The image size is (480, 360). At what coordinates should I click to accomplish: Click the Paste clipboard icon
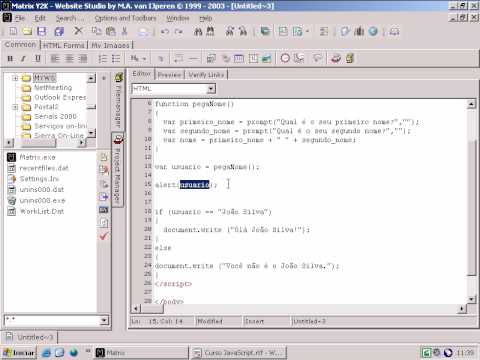click(x=110, y=31)
